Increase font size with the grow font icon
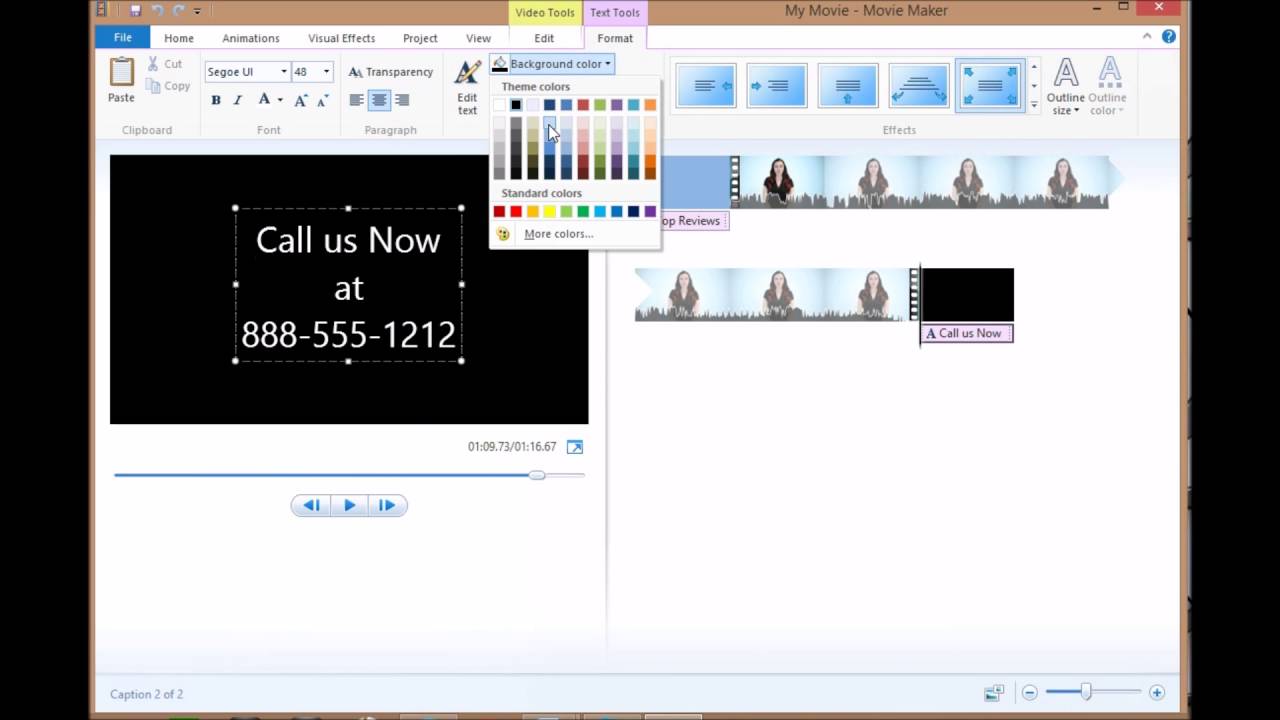Viewport: 1280px width, 720px height. (x=301, y=100)
